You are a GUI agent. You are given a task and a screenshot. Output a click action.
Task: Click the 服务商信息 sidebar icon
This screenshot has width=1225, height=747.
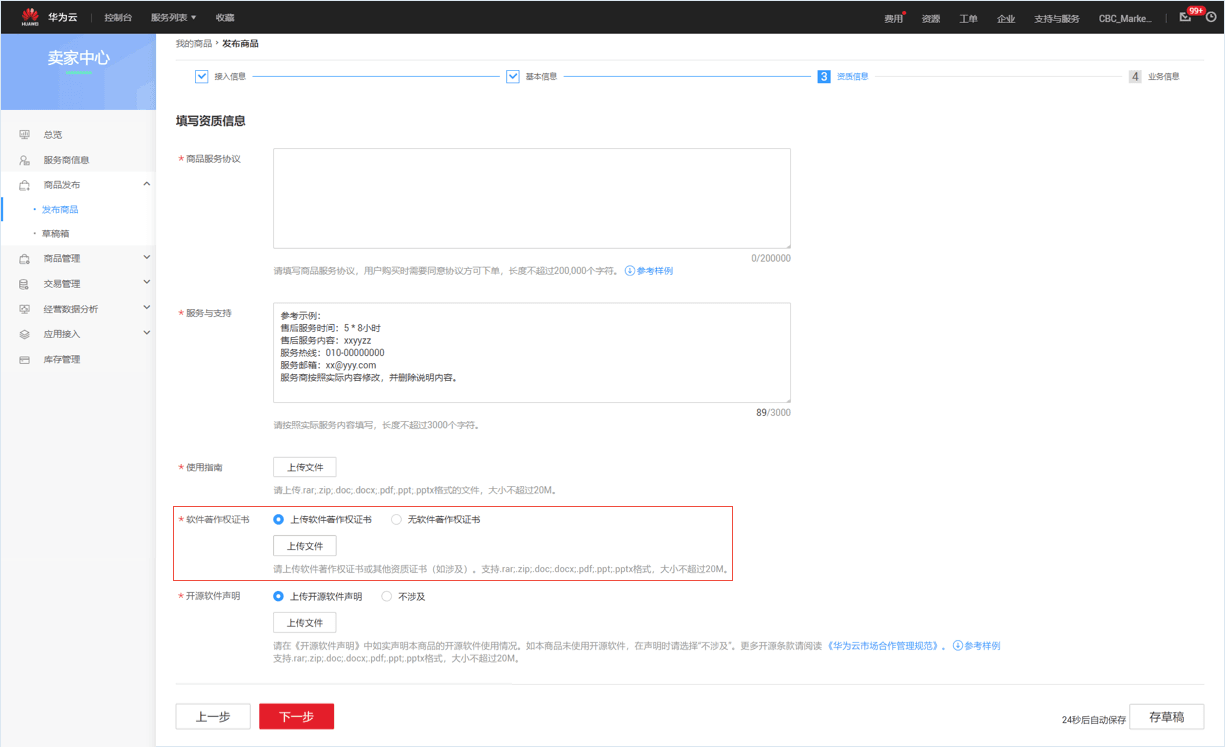pos(24,160)
